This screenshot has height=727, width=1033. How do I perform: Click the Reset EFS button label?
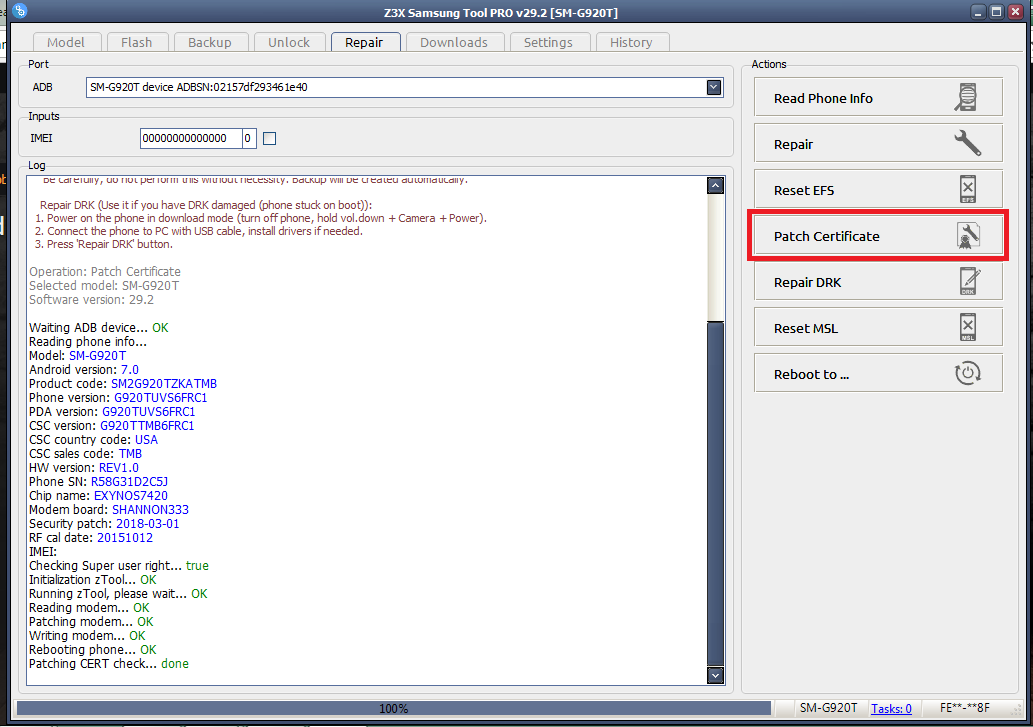(x=804, y=190)
